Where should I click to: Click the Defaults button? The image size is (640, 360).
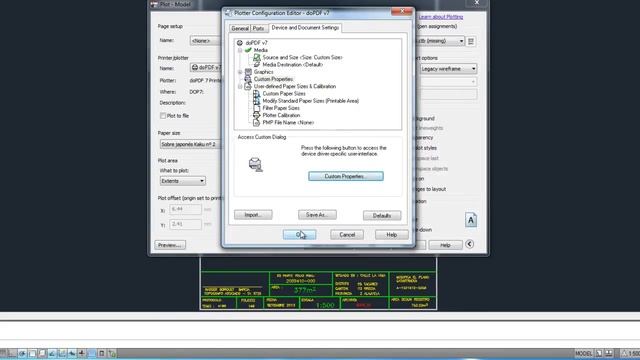pyautogui.click(x=382, y=215)
